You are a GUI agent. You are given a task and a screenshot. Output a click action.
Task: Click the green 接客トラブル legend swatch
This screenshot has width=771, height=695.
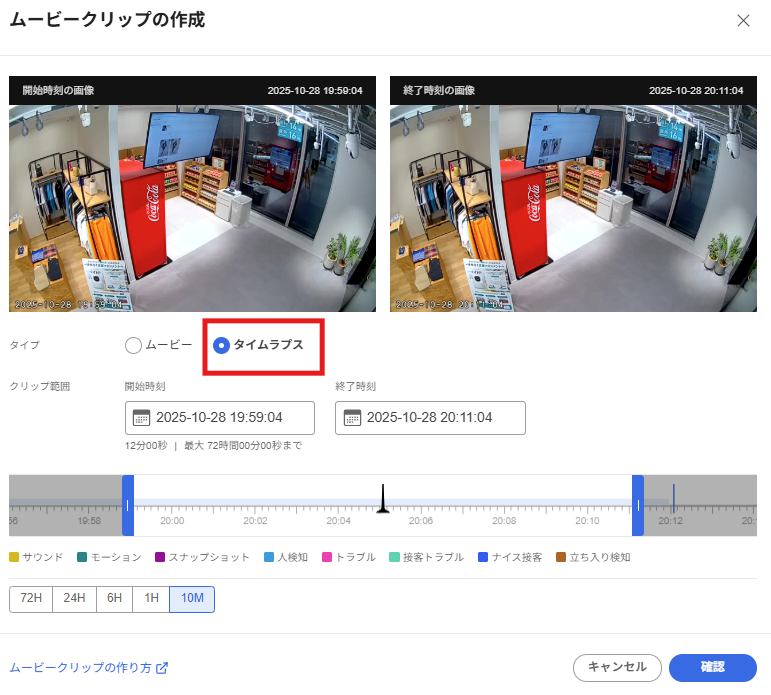394,557
